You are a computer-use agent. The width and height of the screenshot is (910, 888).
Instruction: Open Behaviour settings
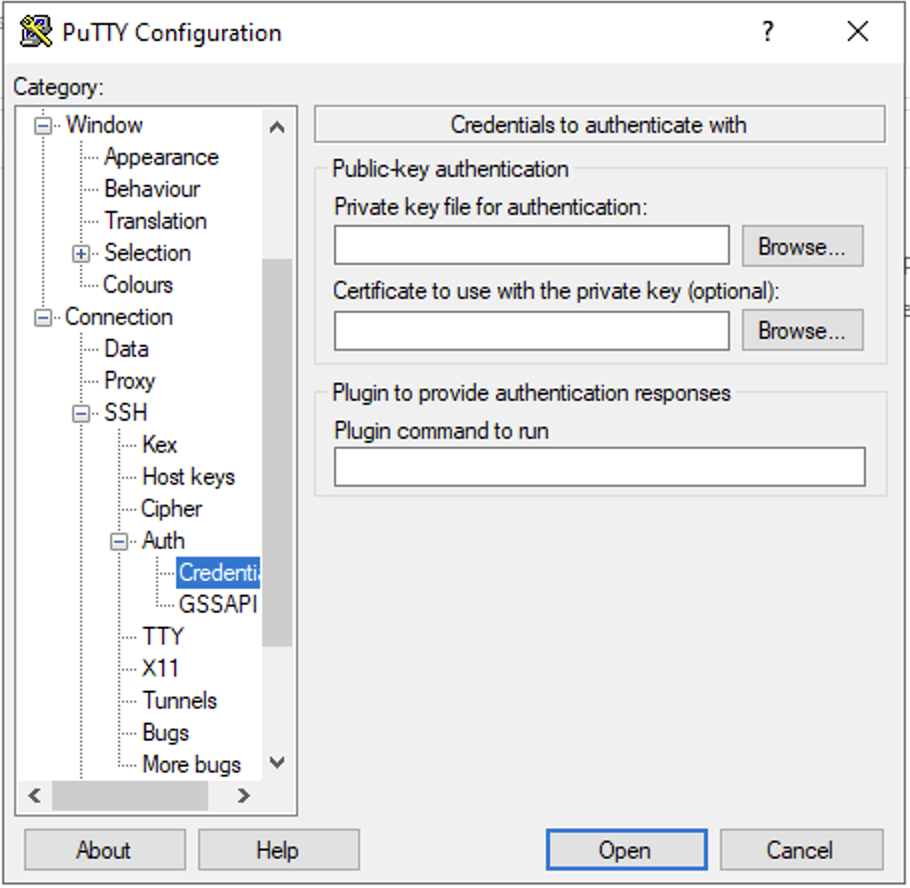152,189
